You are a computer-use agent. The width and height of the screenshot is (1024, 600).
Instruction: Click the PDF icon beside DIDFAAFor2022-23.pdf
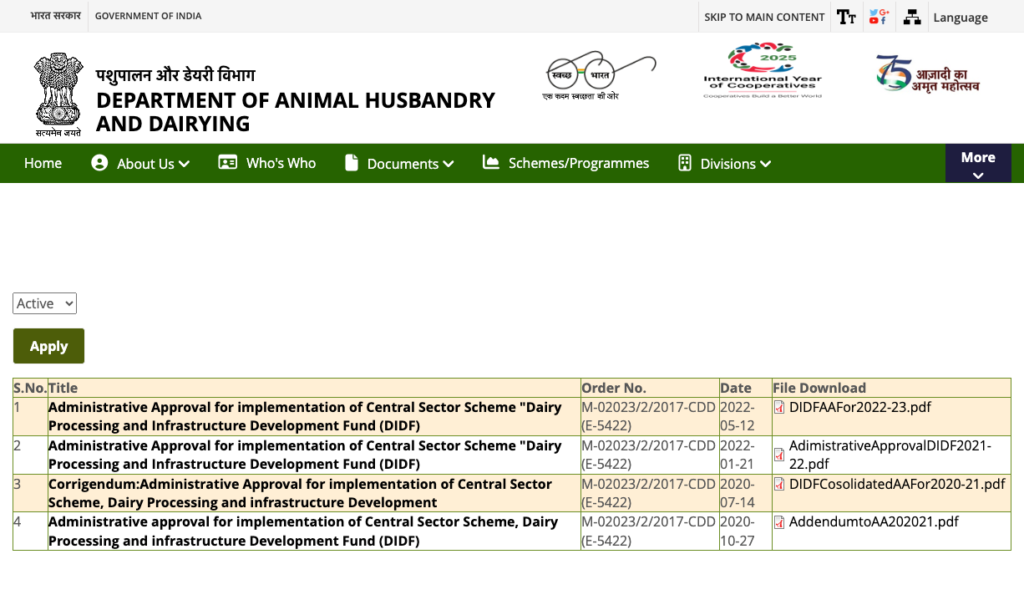coord(778,407)
